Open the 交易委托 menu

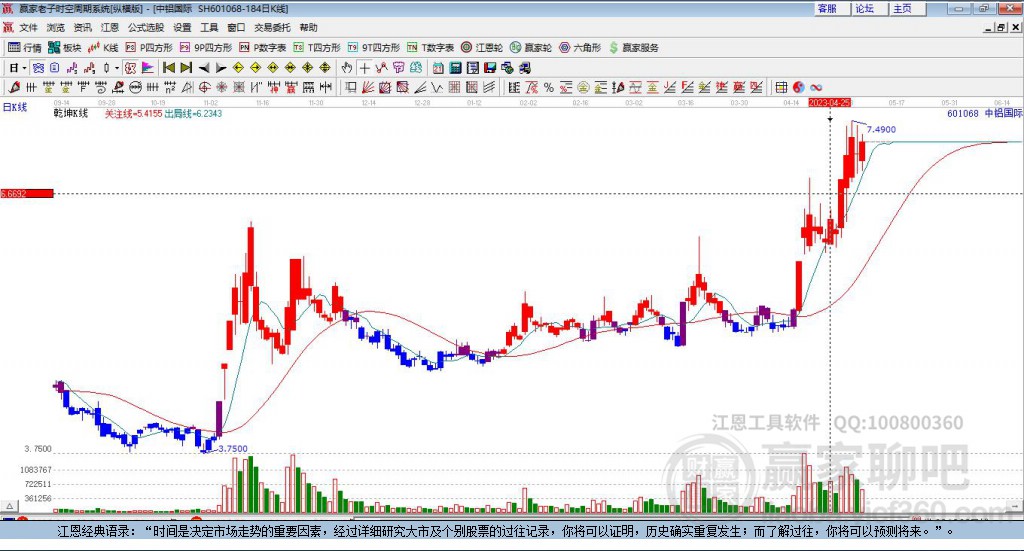click(x=272, y=27)
